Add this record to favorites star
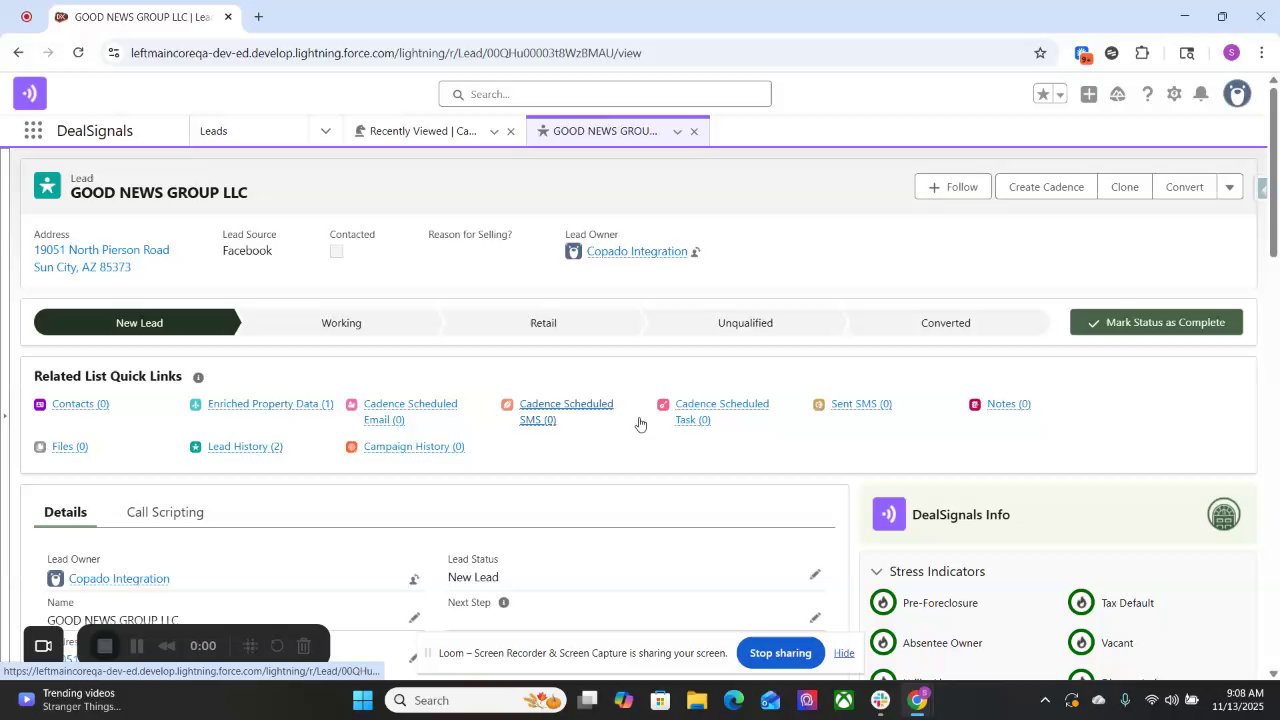 click(x=1043, y=94)
